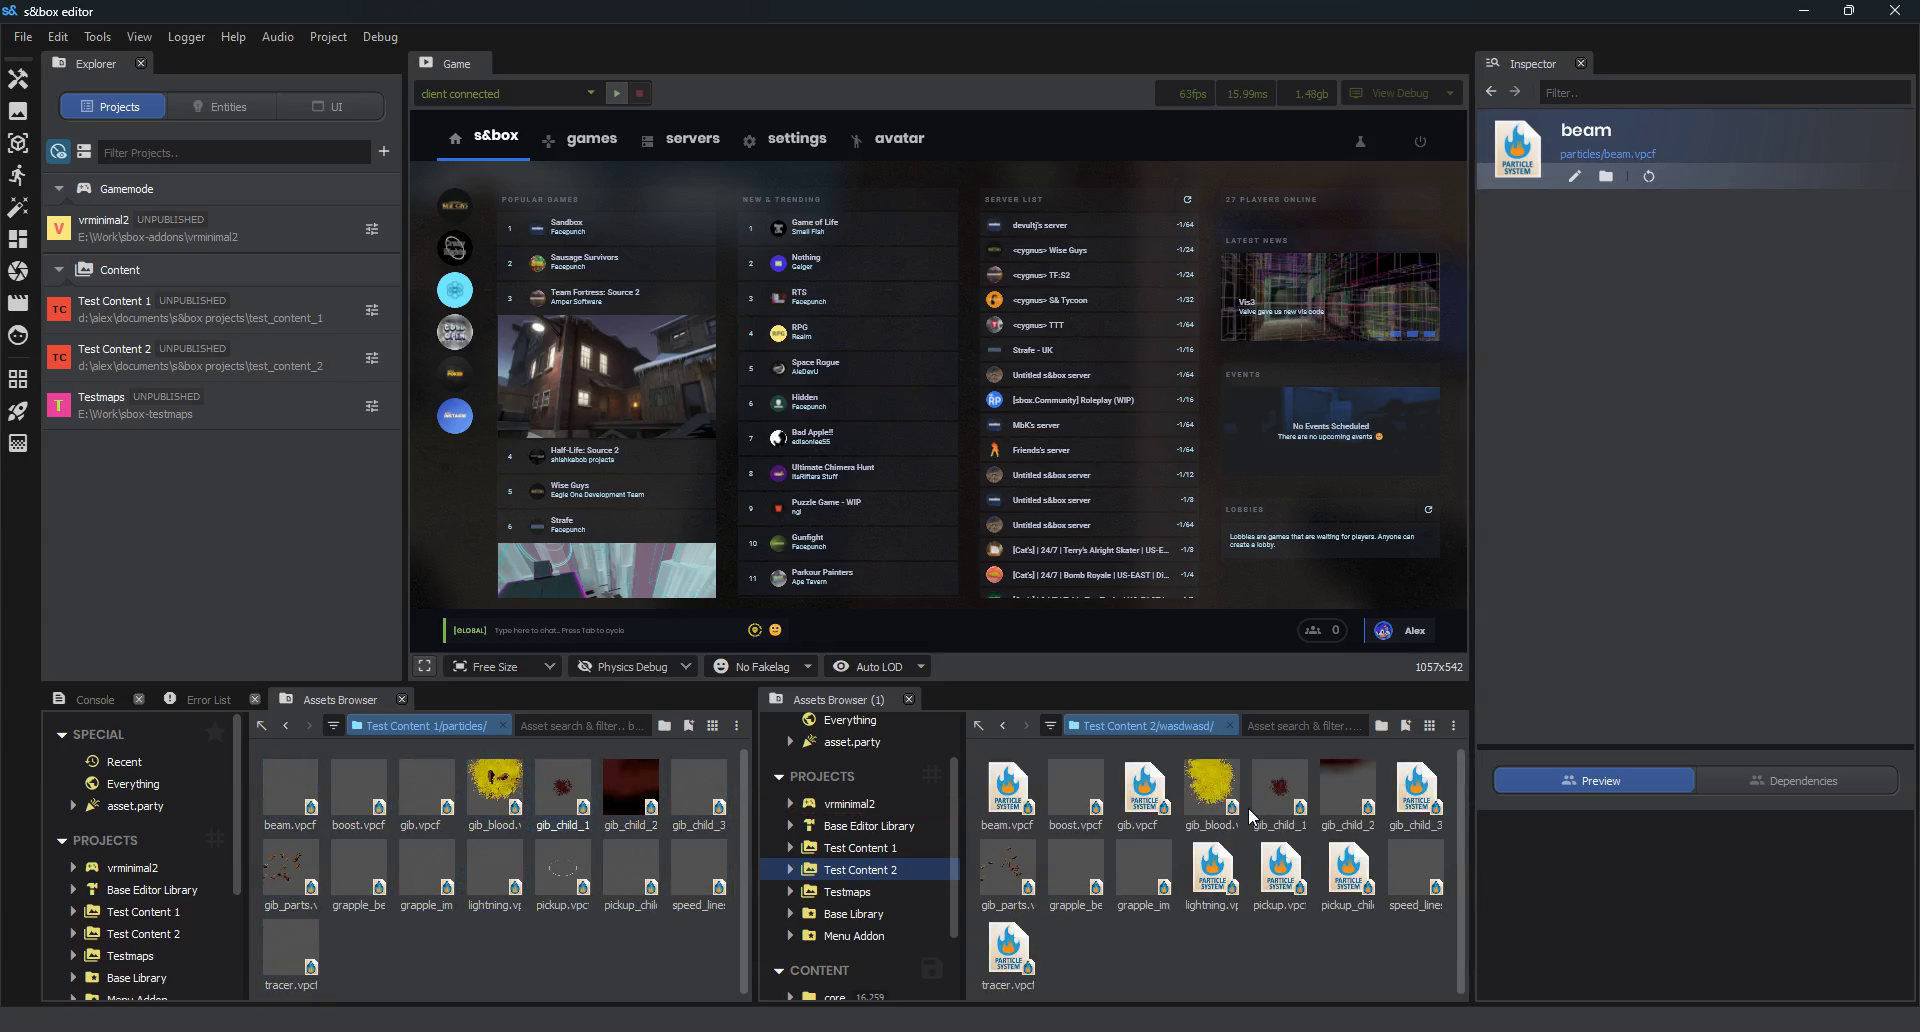Click grid view icon in Test Content 1 browser

[x=713, y=726]
